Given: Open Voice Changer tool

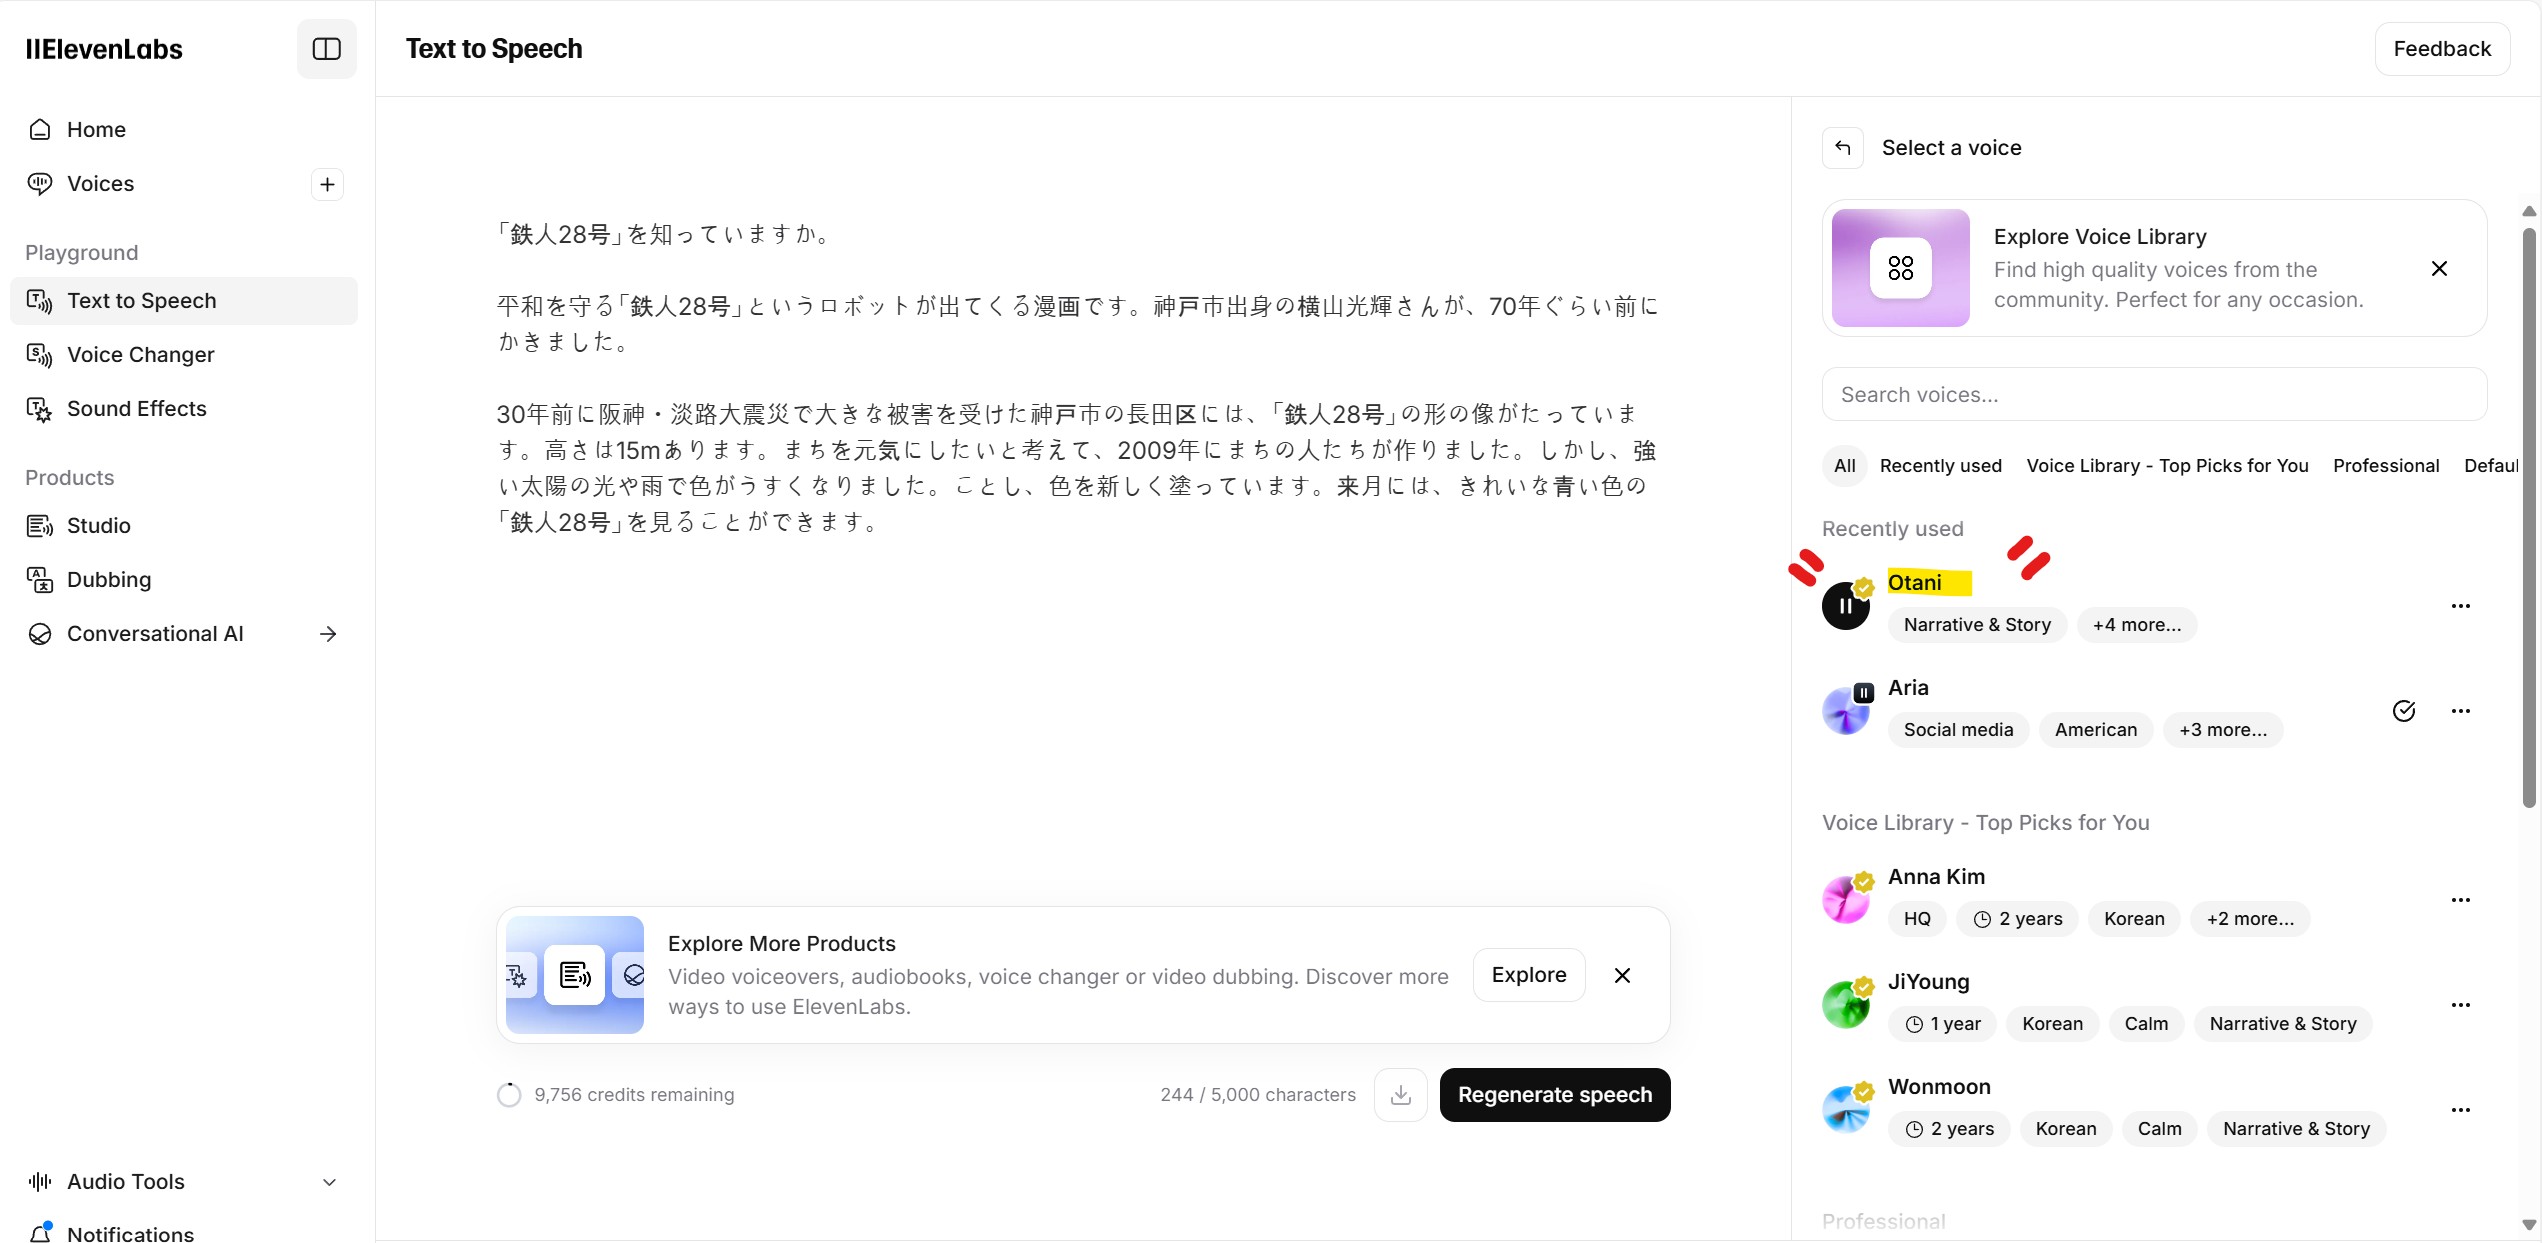Looking at the screenshot, I should pyautogui.click(x=184, y=355).
